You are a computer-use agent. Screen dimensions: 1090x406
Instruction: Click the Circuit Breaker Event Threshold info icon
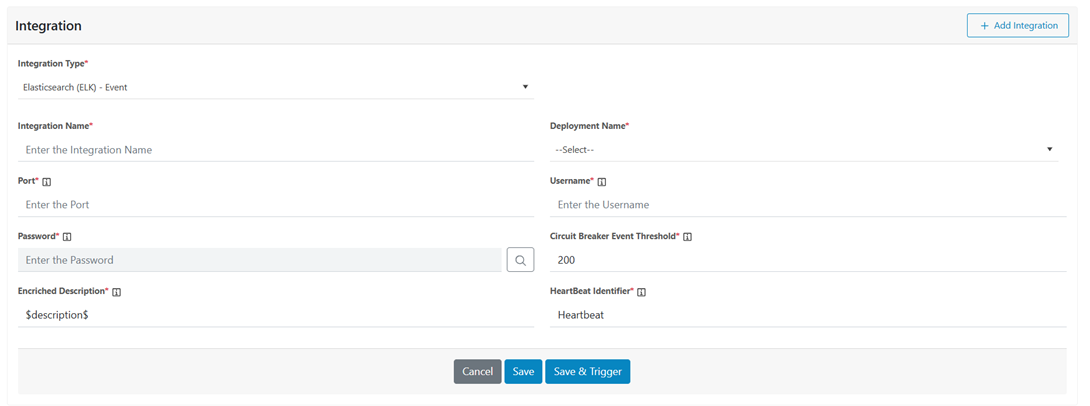pos(688,237)
